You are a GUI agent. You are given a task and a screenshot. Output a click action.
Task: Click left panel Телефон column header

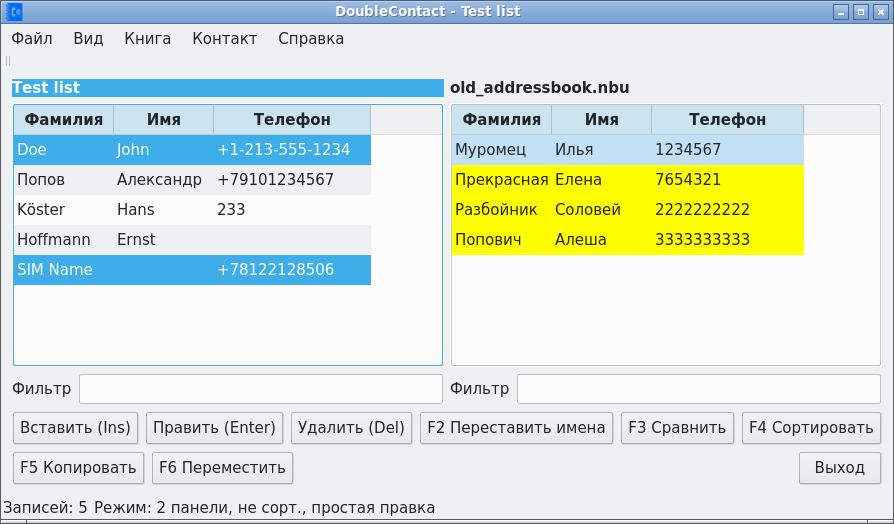click(292, 120)
